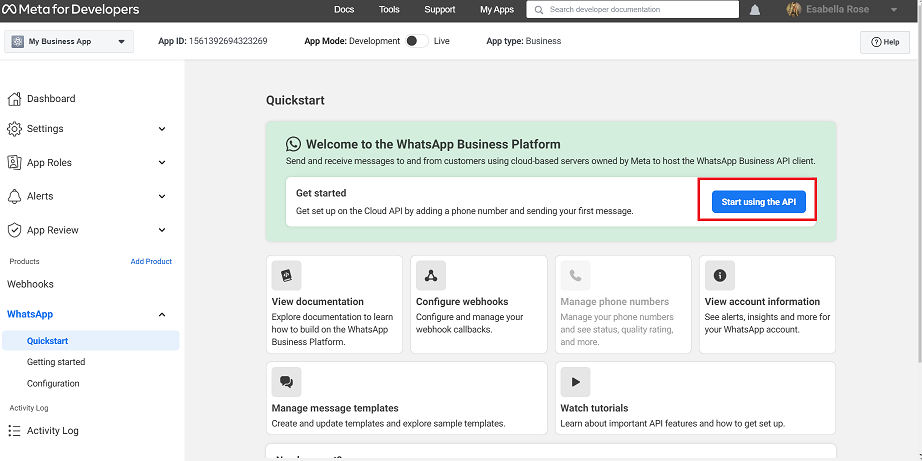This screenshot has width=922, height=461.
Task: Open Webhooks product in sidebar
Action: coord(30,284)
